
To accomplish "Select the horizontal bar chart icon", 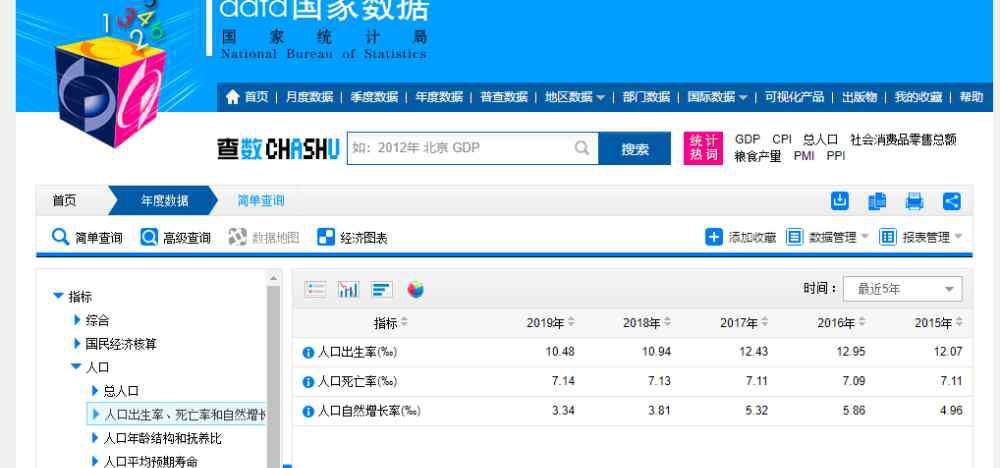I will tap(382, 289).
